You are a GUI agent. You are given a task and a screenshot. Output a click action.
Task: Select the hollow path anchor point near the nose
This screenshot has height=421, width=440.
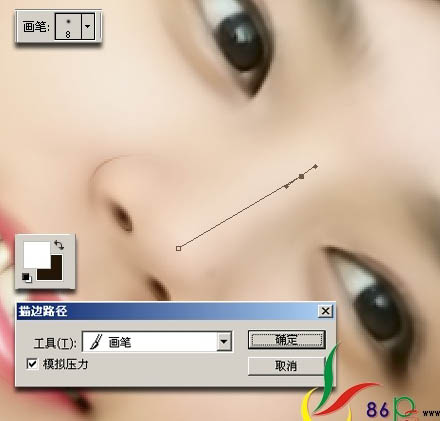(x=178, y=248)
